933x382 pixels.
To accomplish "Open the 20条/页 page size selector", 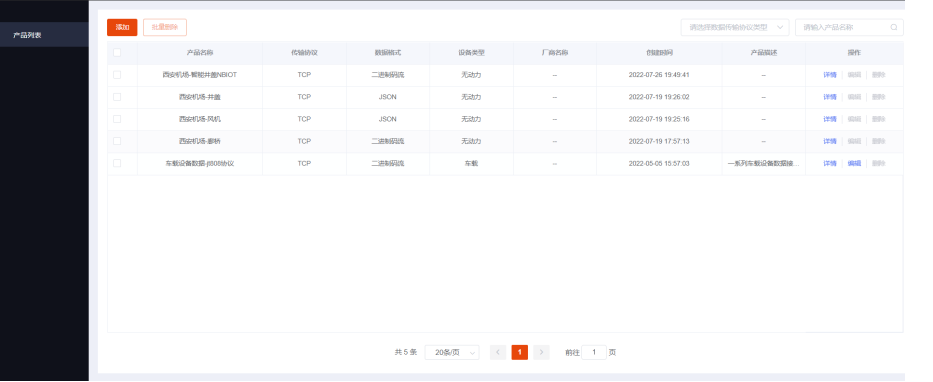I will [452, 352].
